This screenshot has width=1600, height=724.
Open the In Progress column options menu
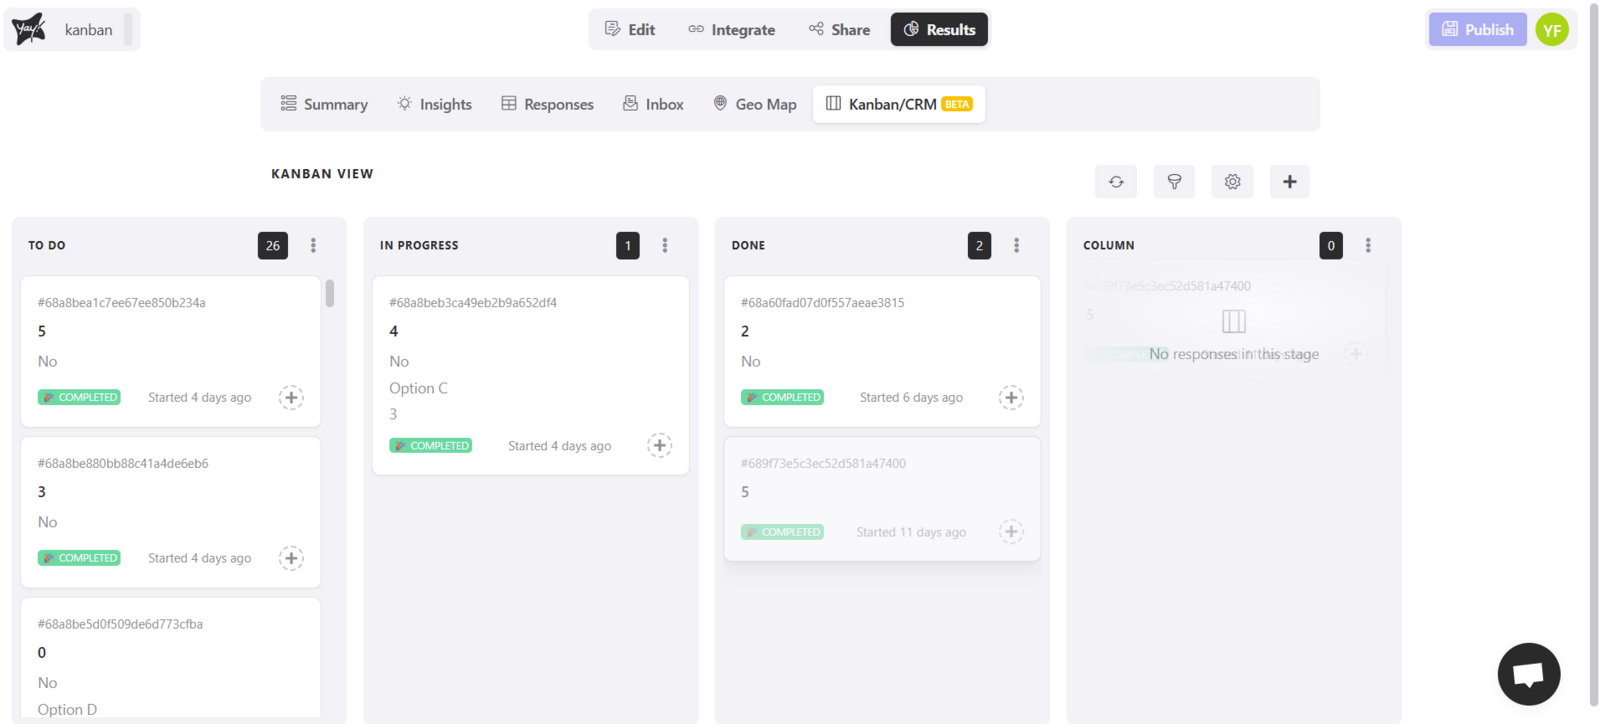coord(665,246)
